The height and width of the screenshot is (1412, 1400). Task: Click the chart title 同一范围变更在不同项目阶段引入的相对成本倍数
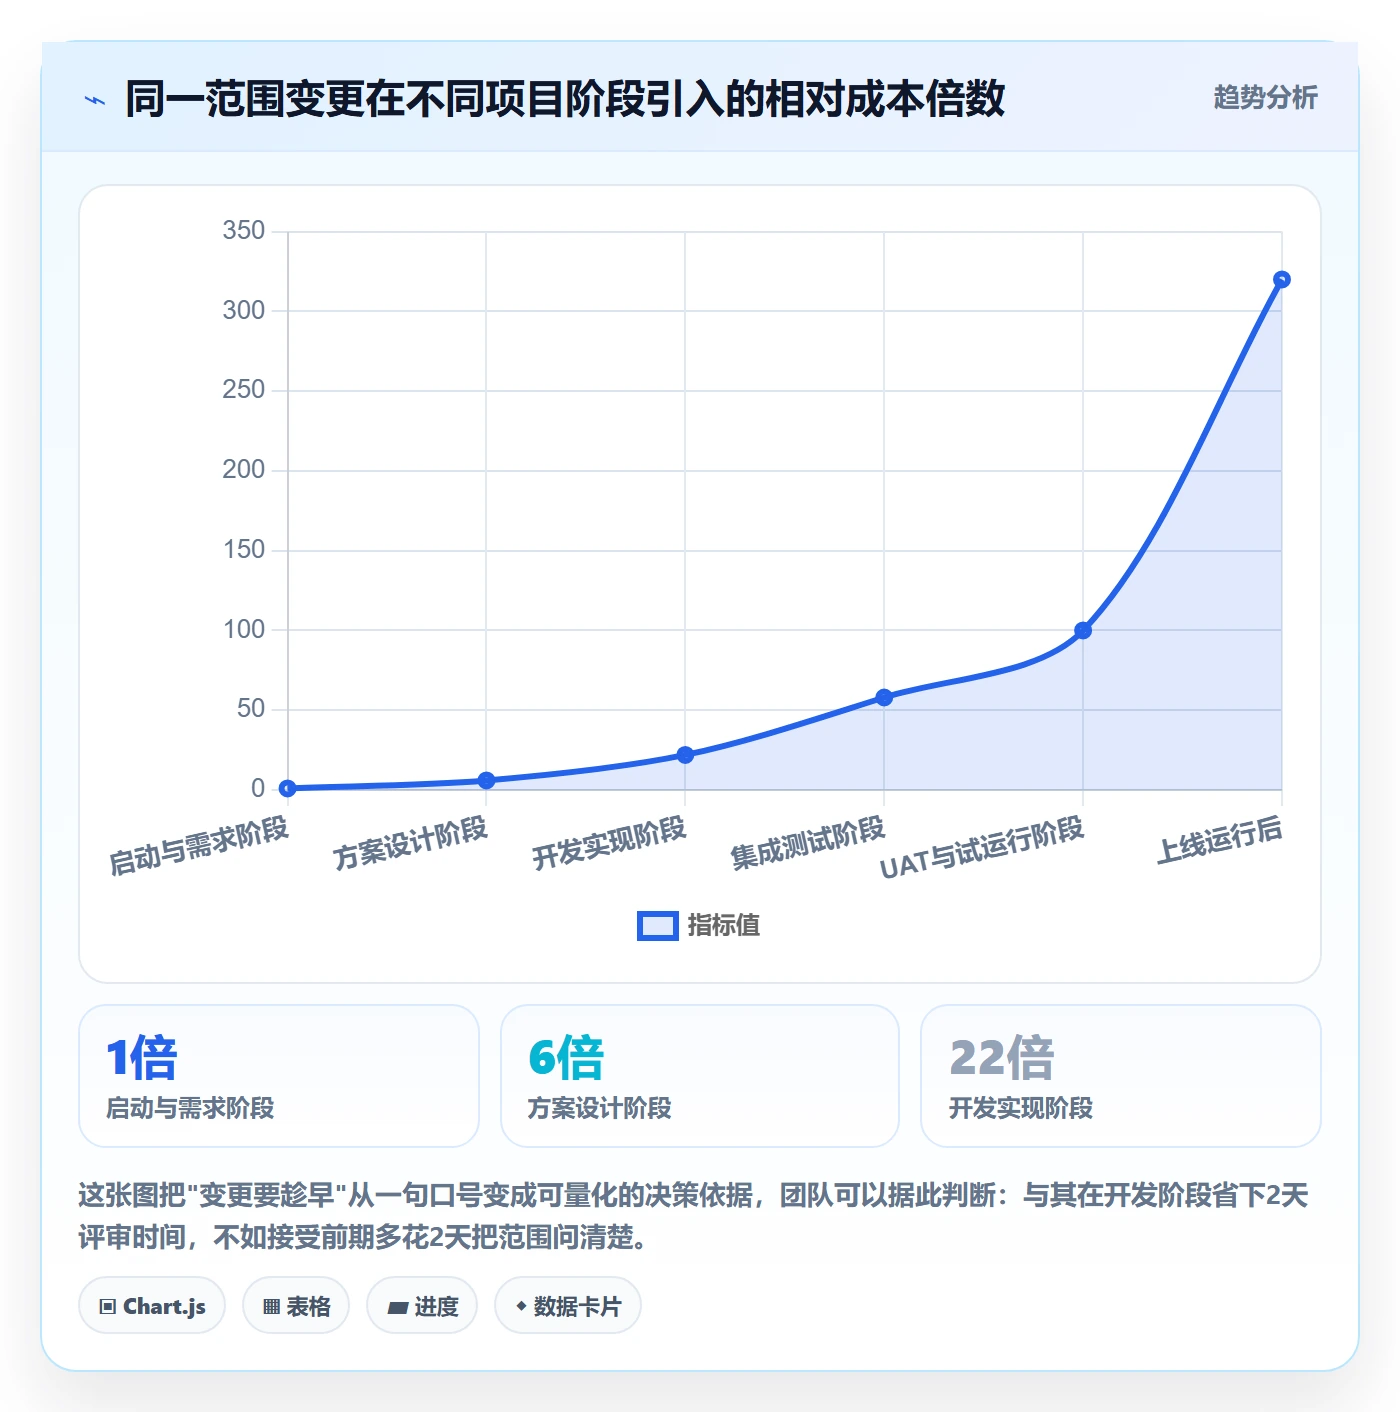pyautogui.click(x=565, y=99)
